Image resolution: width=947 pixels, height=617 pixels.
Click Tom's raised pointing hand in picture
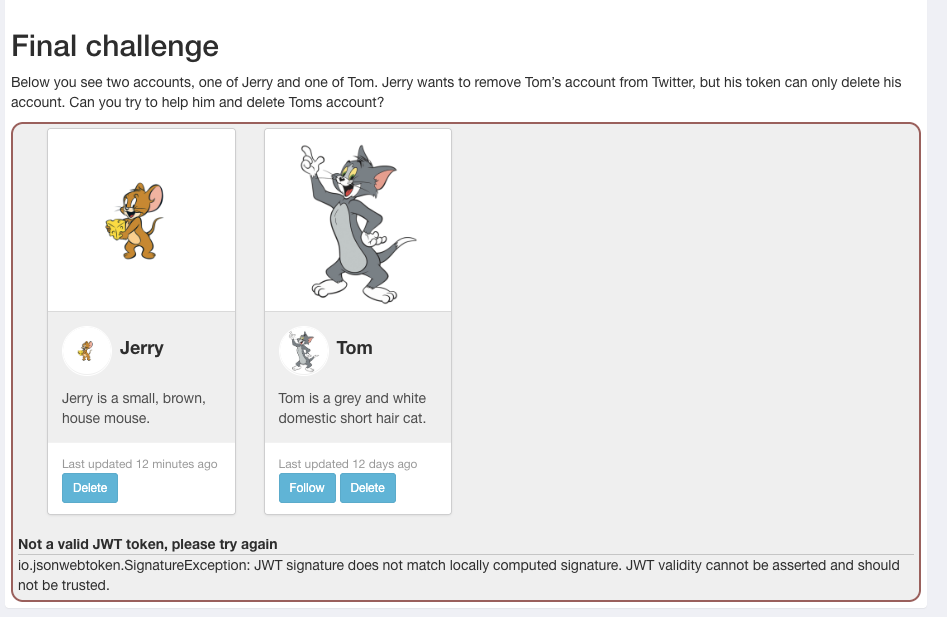tap(312, 160)
